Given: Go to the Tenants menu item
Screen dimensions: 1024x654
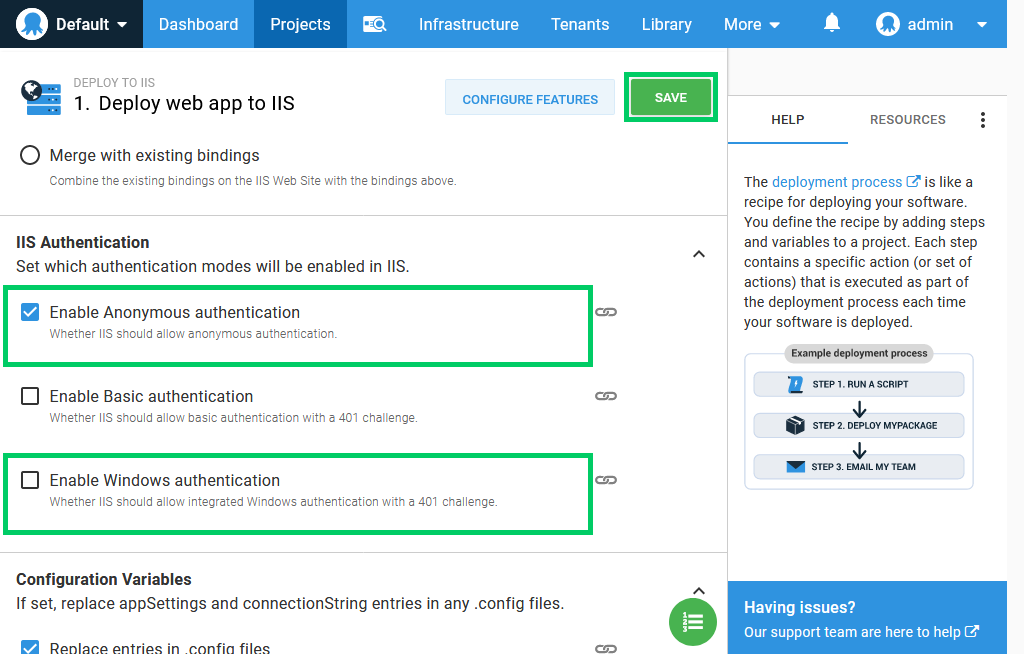Looking at the screenshot, I should point(580,24).
